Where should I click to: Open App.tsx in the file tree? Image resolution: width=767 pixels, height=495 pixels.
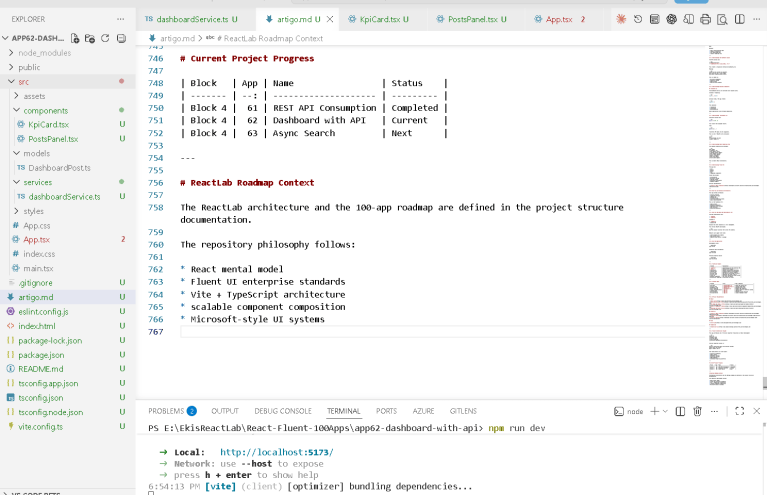pos(37,240)
